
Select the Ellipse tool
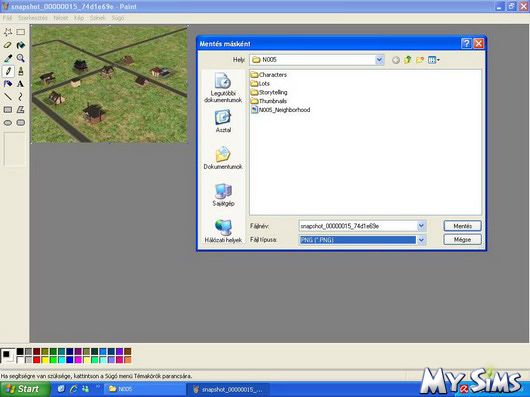(8, 123)
